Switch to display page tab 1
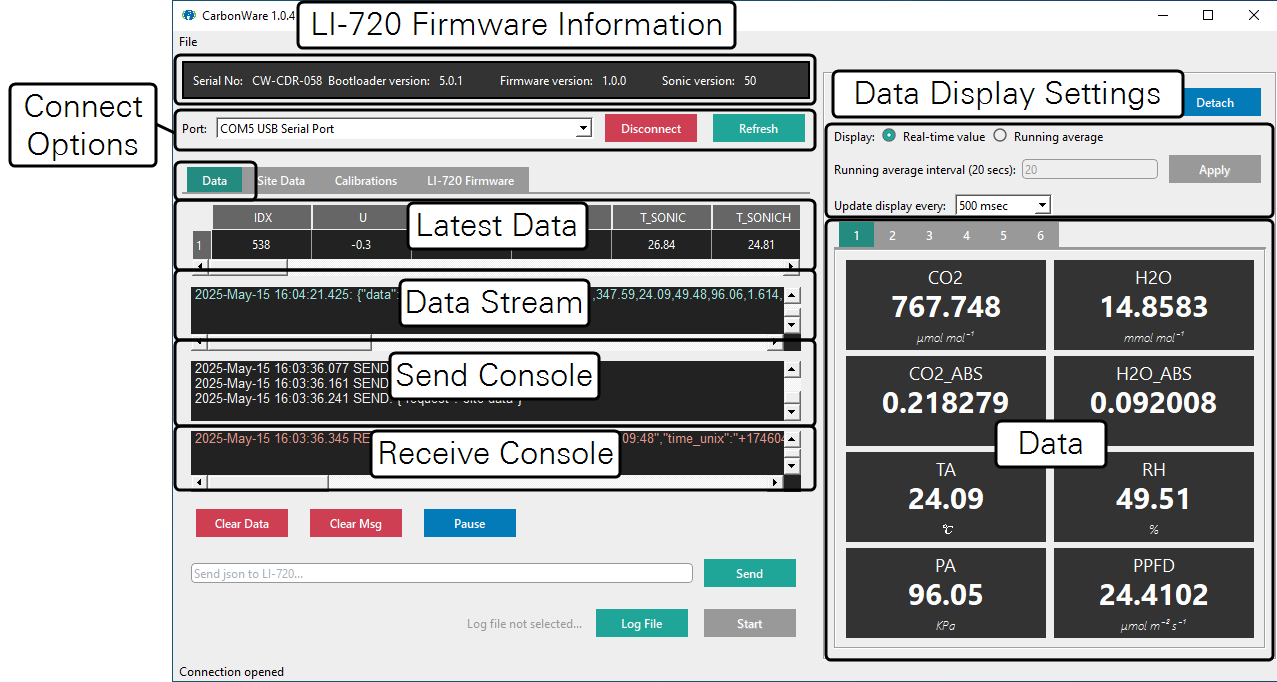The image size is (1277, 682). click(x=857, y=235)
